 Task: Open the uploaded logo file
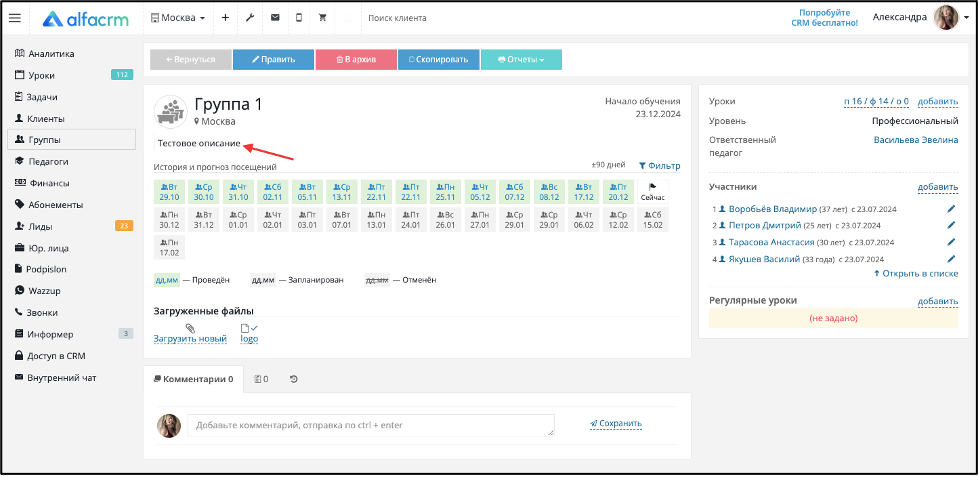[x=249, y=333]
